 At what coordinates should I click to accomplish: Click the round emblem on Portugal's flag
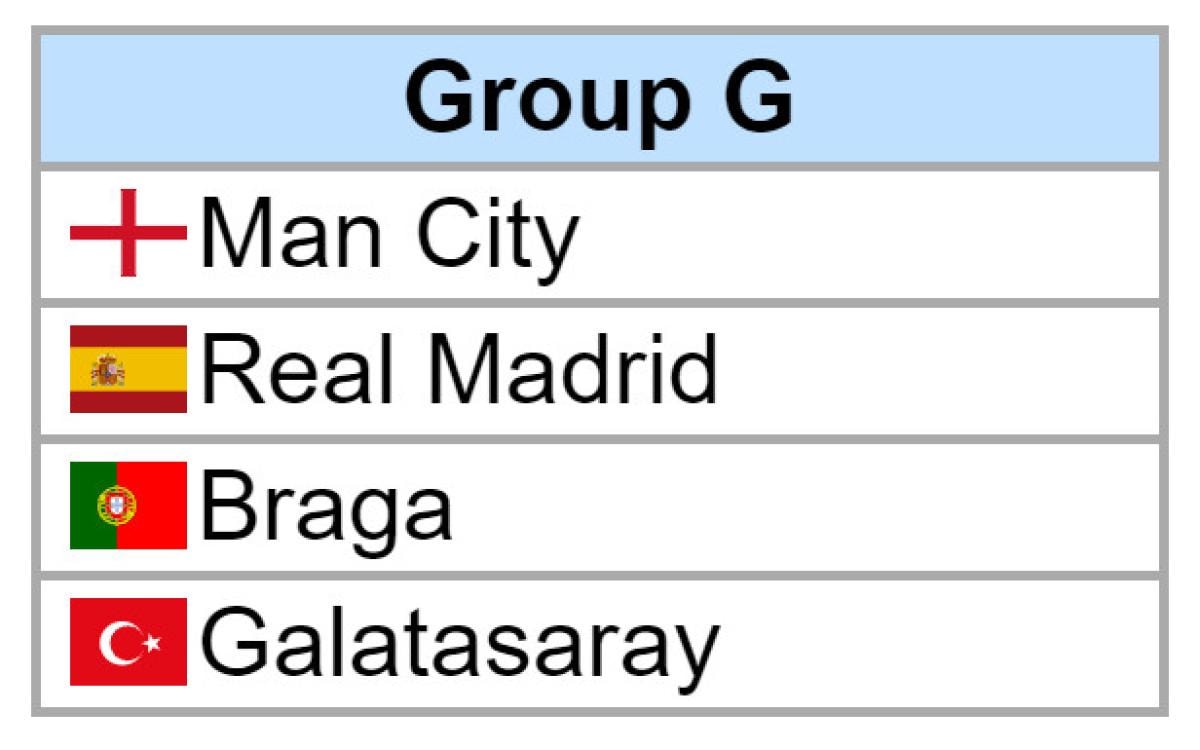[x=116, y=506]
